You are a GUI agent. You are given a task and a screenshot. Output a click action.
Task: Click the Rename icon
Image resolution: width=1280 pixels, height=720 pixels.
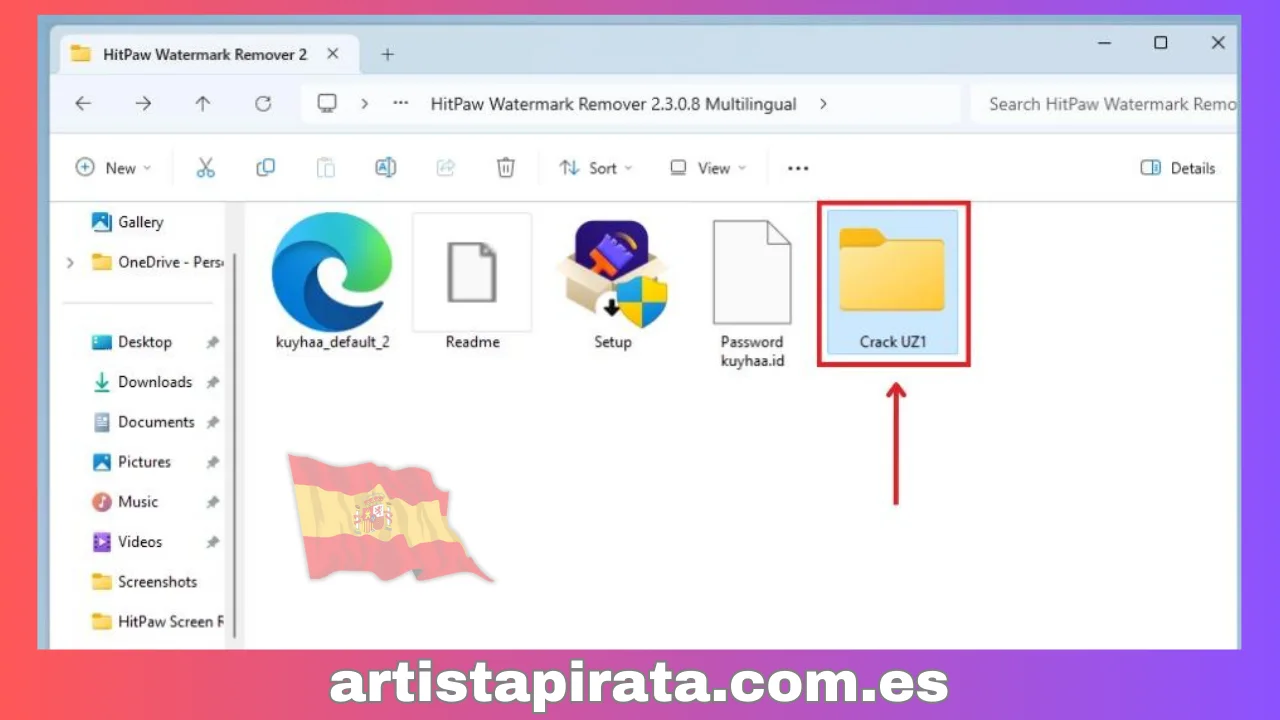coord(386,168)
